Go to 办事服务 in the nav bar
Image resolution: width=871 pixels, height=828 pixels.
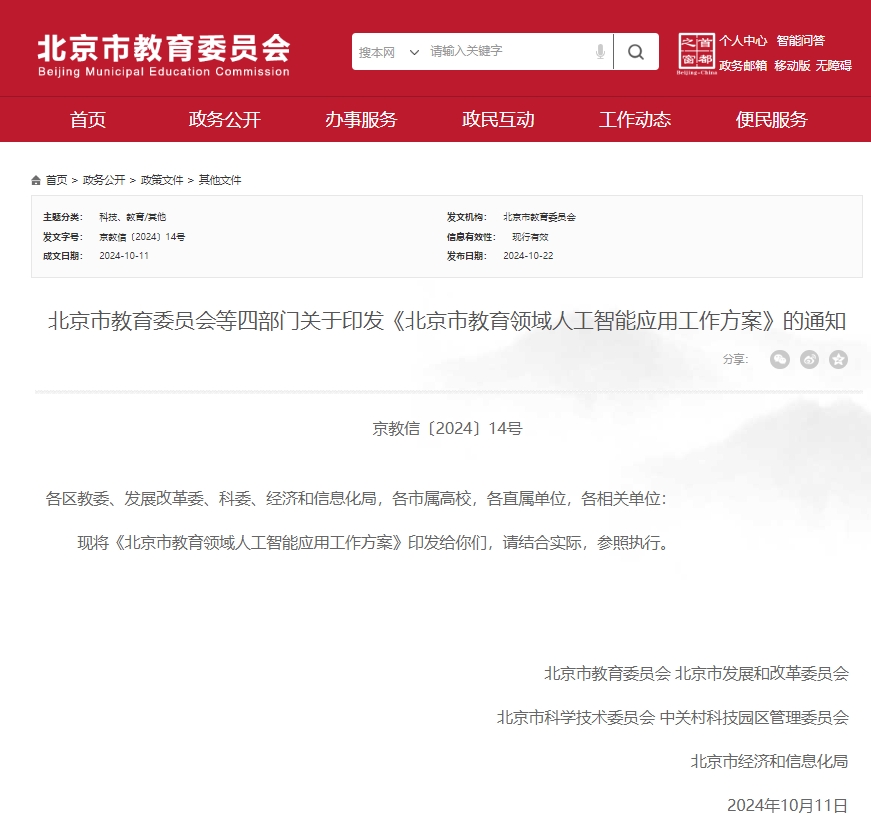(x=361, y=120)
